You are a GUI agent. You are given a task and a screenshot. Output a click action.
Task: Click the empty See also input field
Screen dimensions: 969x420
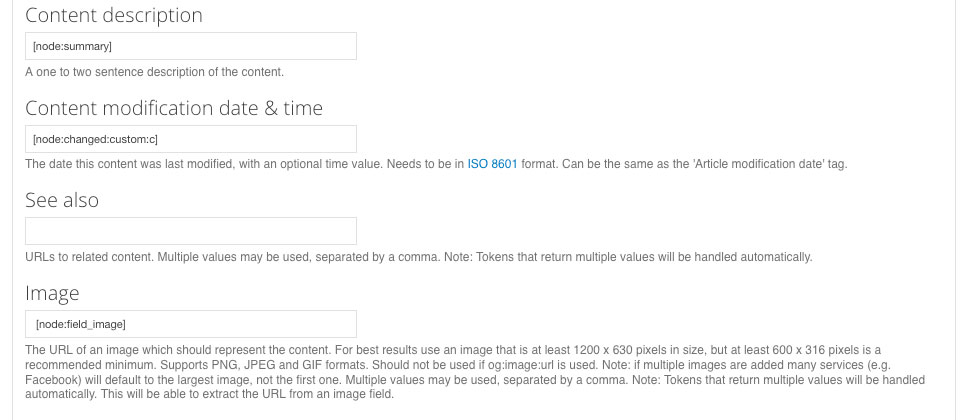pyautogui.click(x=190, y=231)
